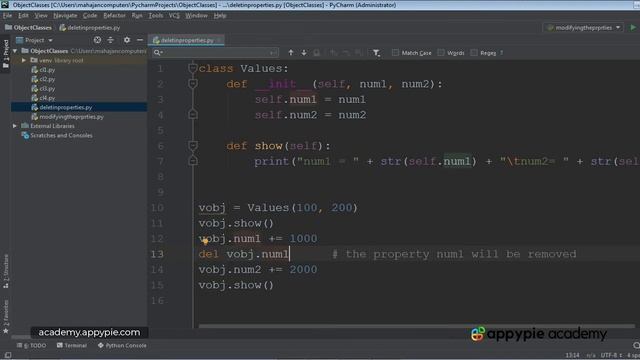This screenshot has width=640, height=360.
Task: Fold the show method on line 6
Action: click(193, 146)
